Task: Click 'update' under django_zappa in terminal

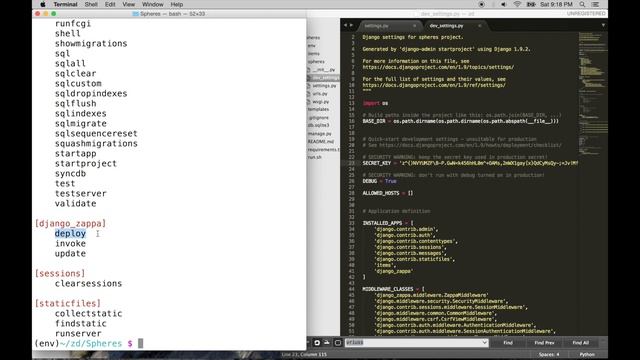Action: [70, 253]
